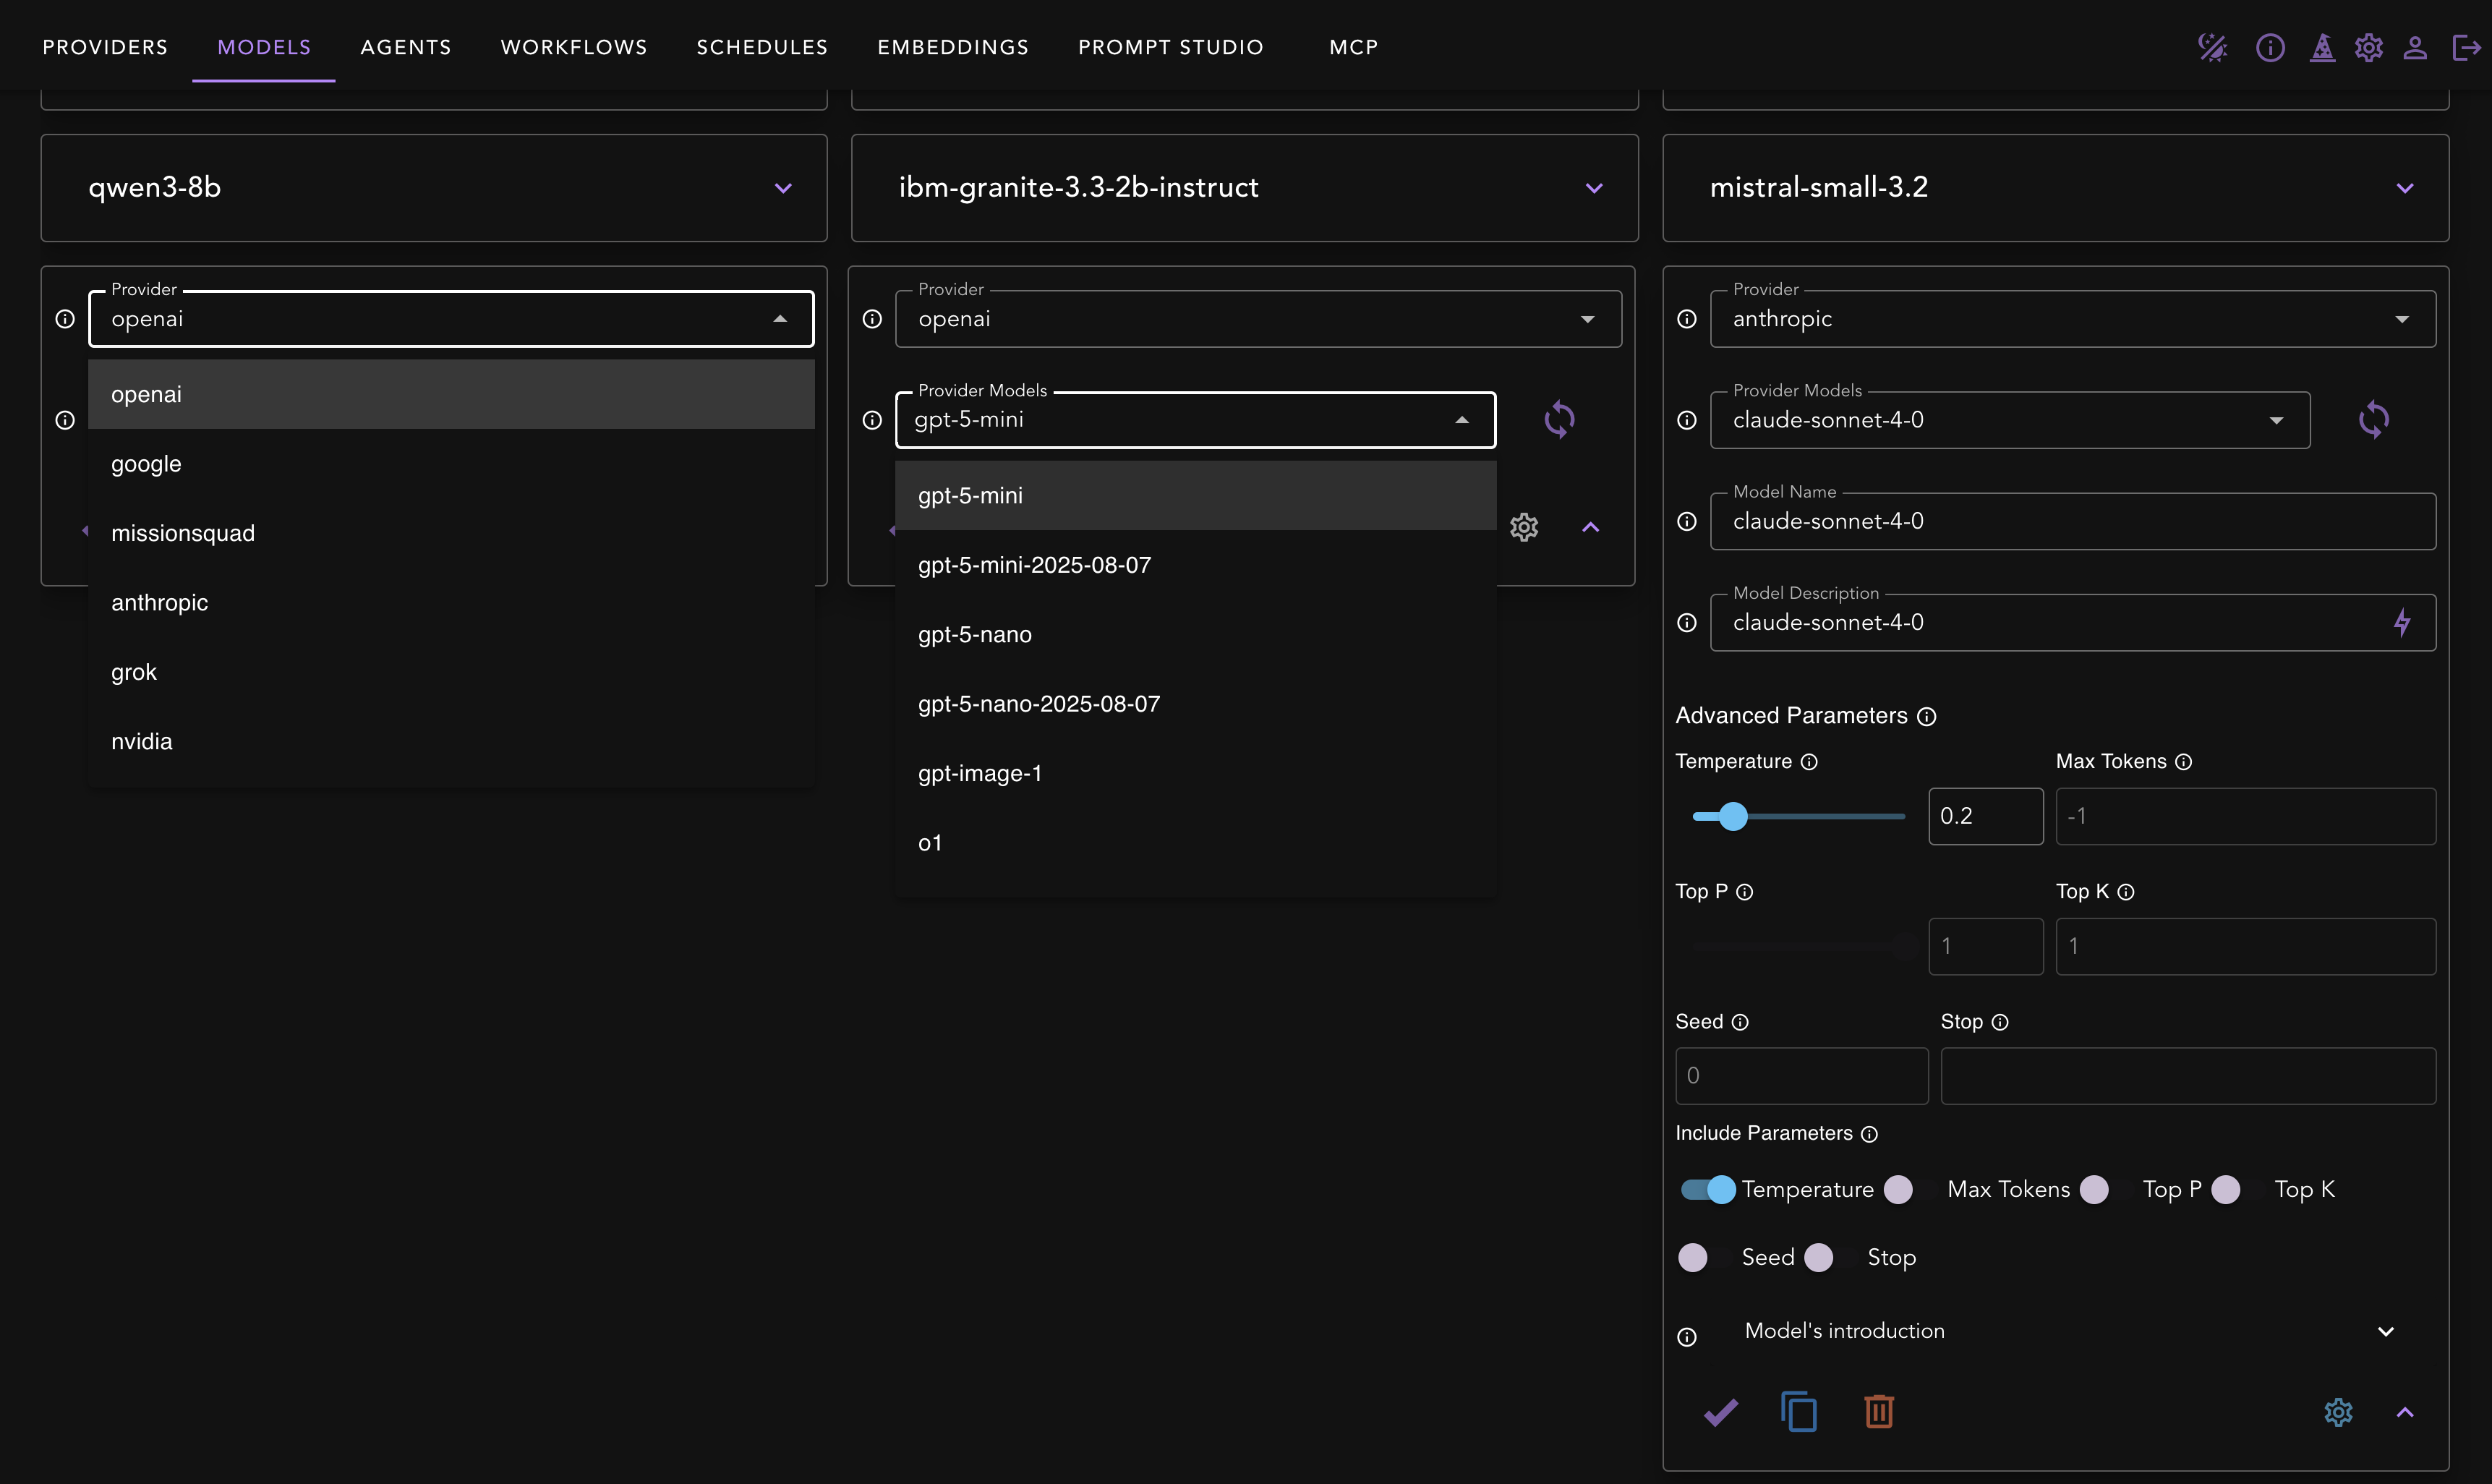Screen dimensions: 2492x1484
Task: Click the logout icon
Action: click(x=2467, y=47)
